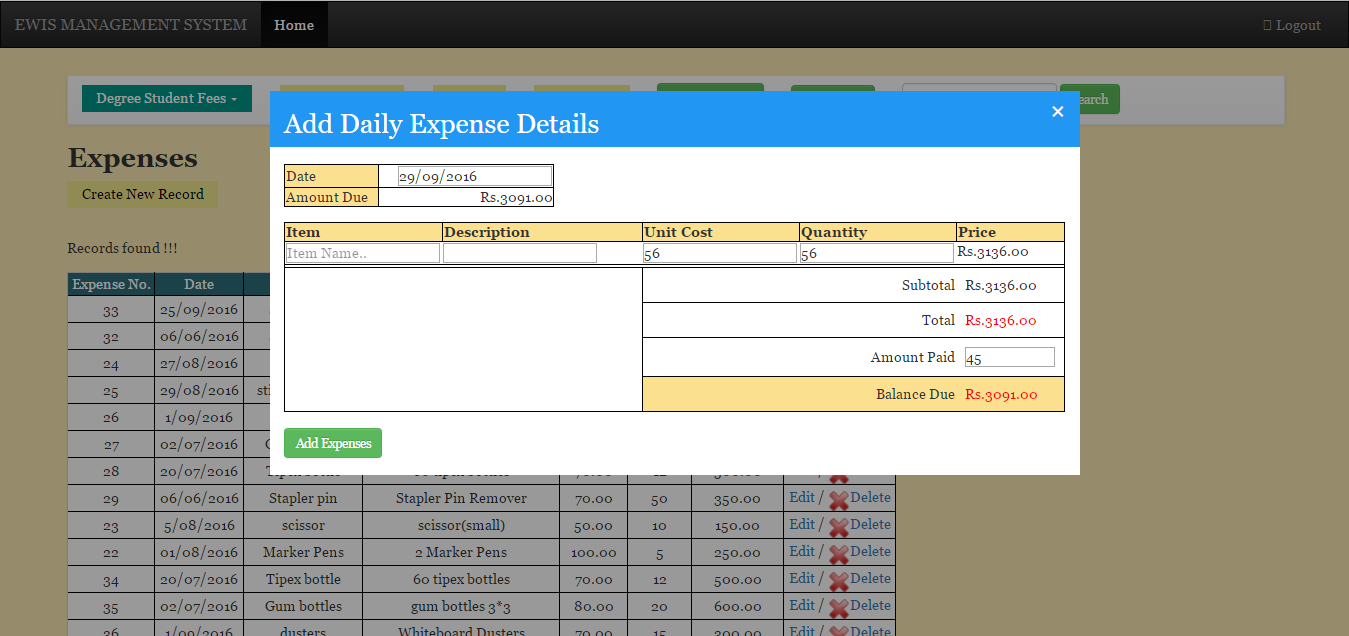Open EWIS MANAGEMENT SYSTEM home link

point(130,24)
